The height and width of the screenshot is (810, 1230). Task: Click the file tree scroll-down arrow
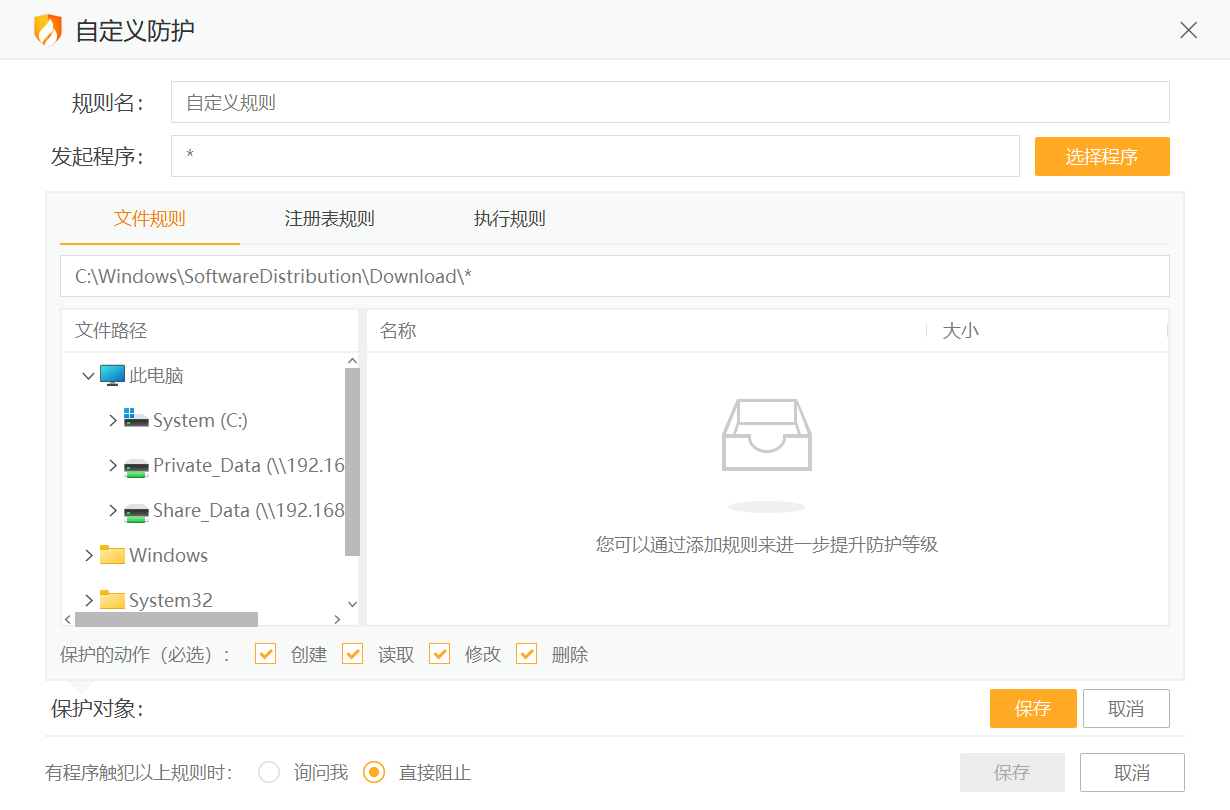tap(352, 604)
